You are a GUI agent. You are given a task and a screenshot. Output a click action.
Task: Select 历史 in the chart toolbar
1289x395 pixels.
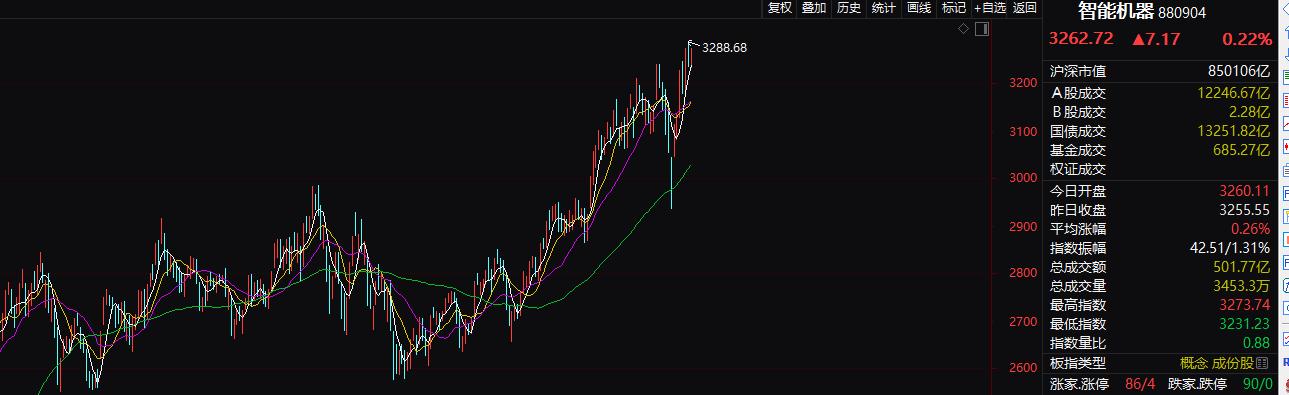pyautogui.click(x=849, y=8)
